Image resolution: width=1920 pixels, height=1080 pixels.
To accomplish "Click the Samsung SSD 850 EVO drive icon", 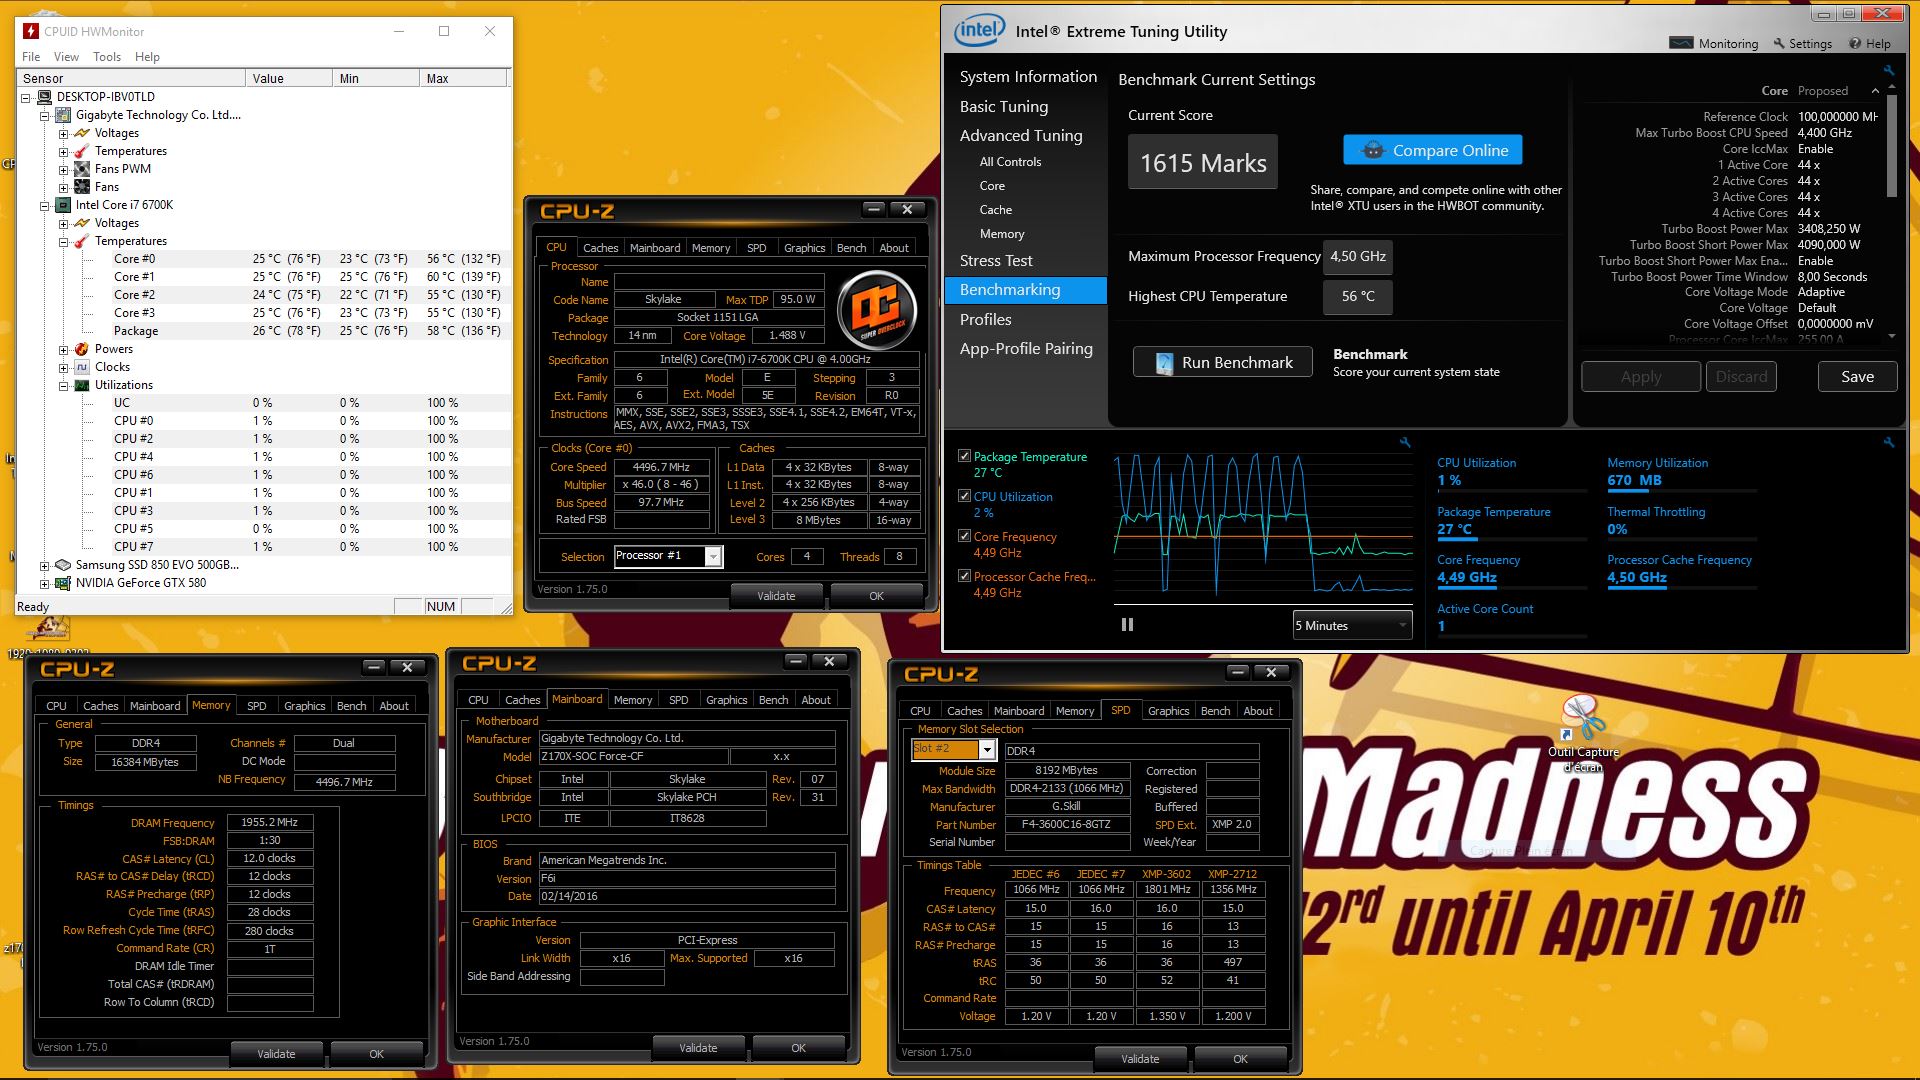I will pyautogui.click(x=63, y=565).
